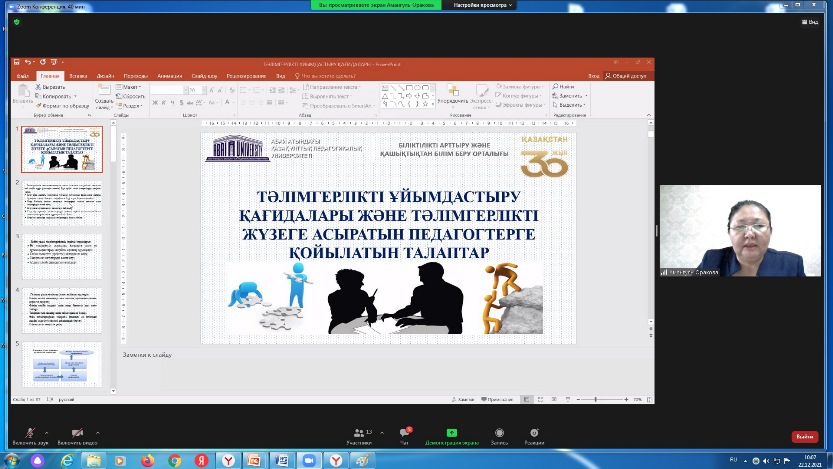Start recording with the Record icon
The height and width of the screenshot is (469, 833).
[499, 432]
